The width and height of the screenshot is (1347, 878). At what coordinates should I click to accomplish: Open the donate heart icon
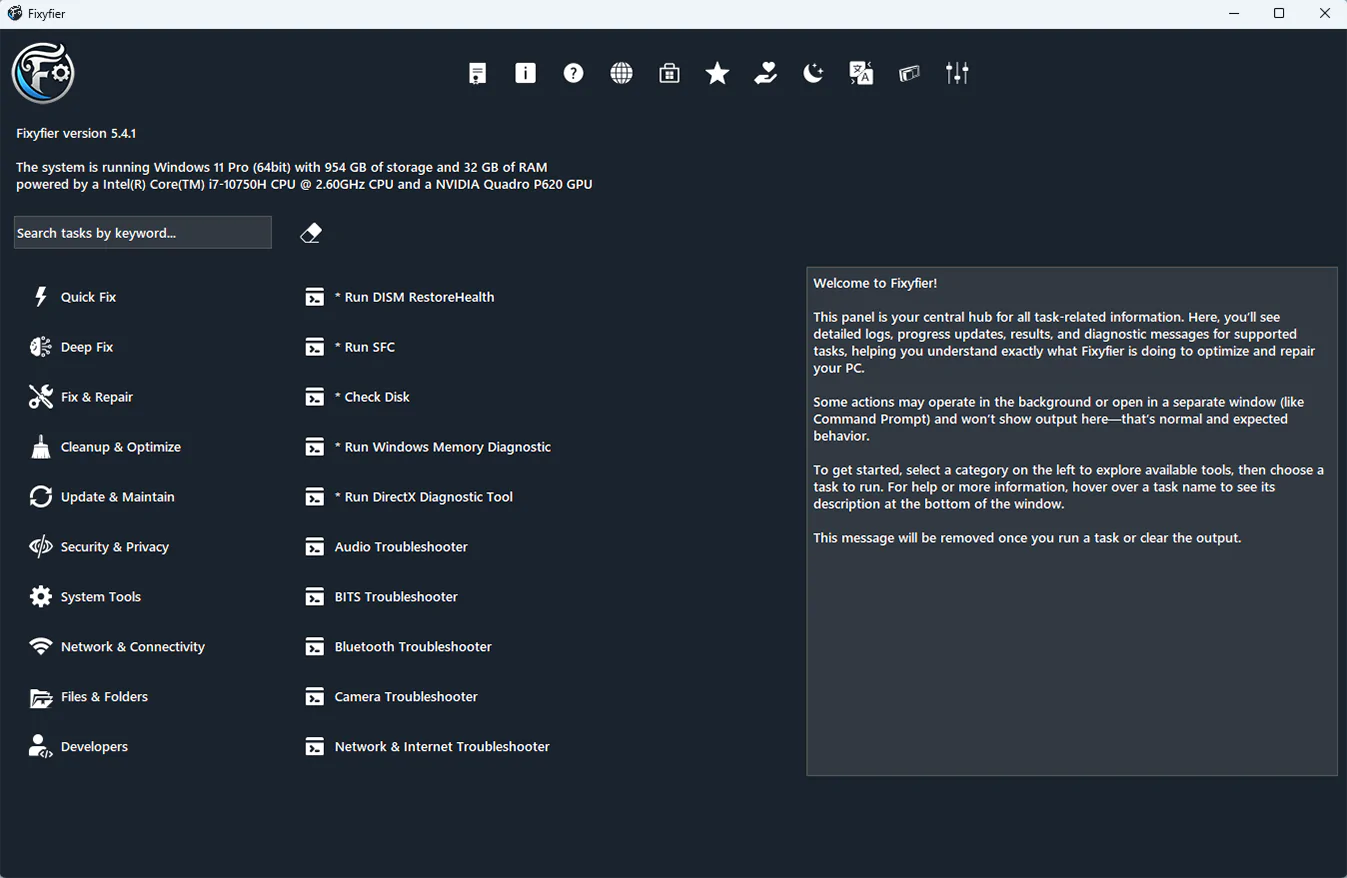765,72
